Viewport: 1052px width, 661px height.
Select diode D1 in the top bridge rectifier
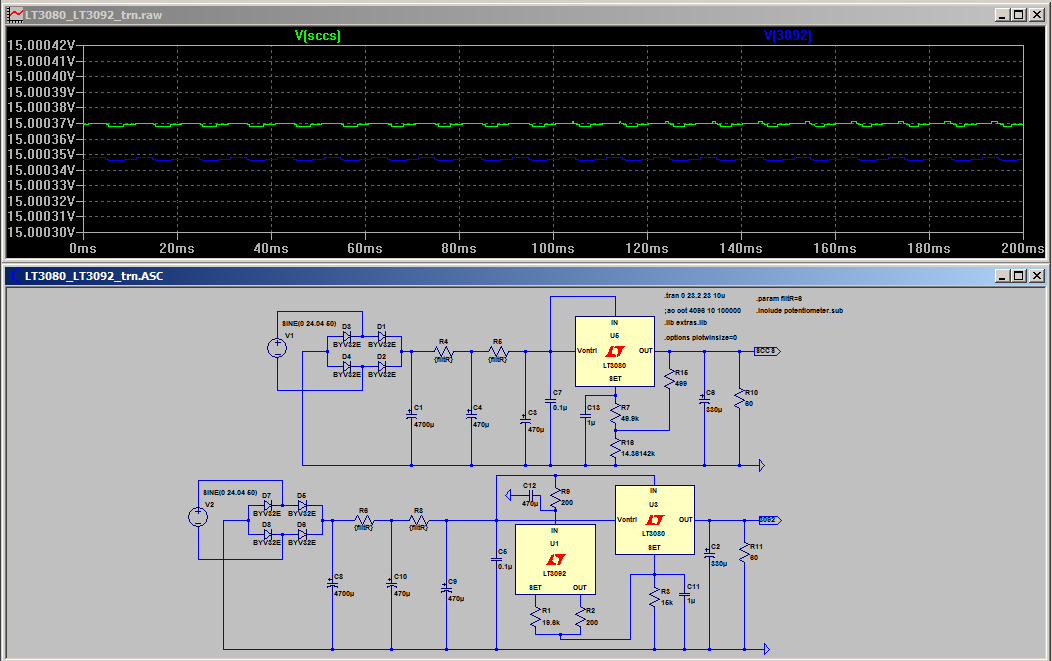tap(382, 336)
